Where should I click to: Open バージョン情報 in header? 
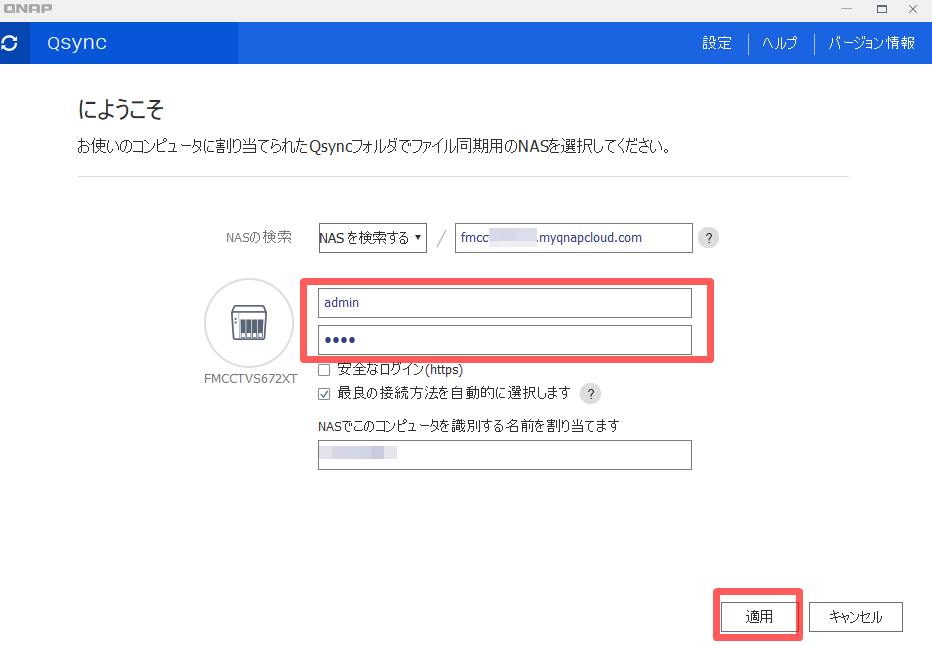(x=871, y=43)
